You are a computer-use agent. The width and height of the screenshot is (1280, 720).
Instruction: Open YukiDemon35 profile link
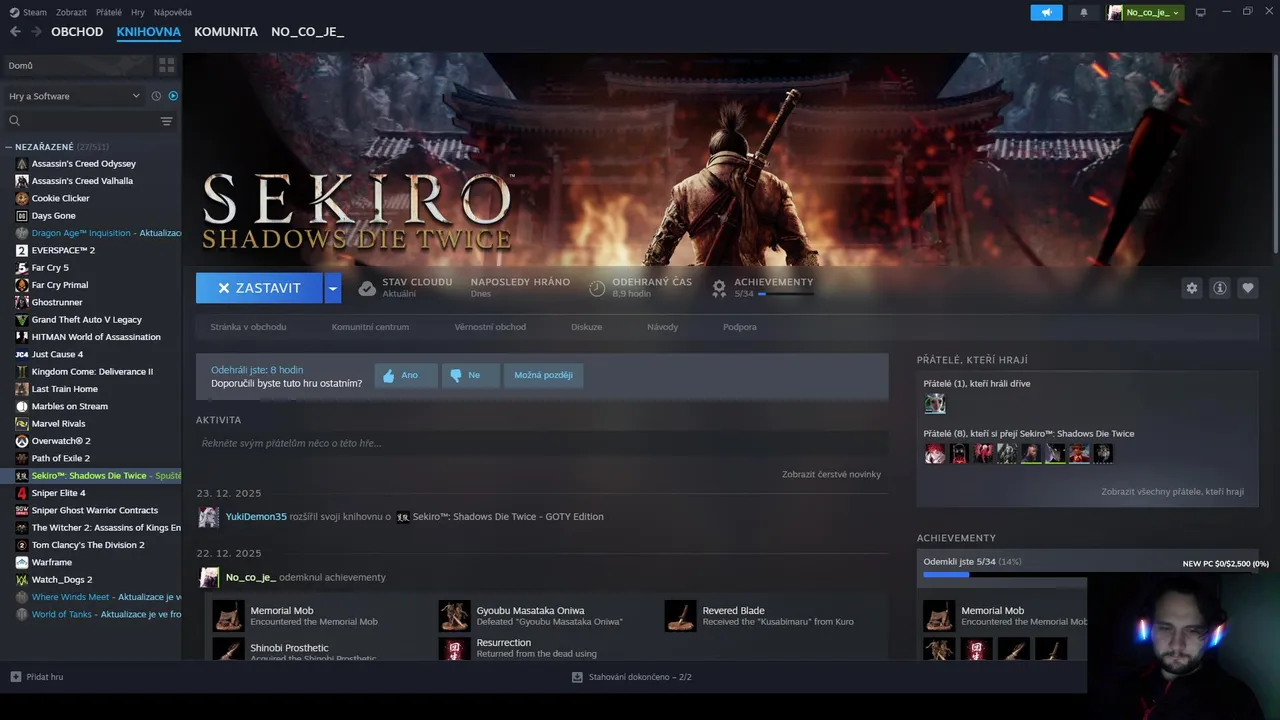(256, 517)
